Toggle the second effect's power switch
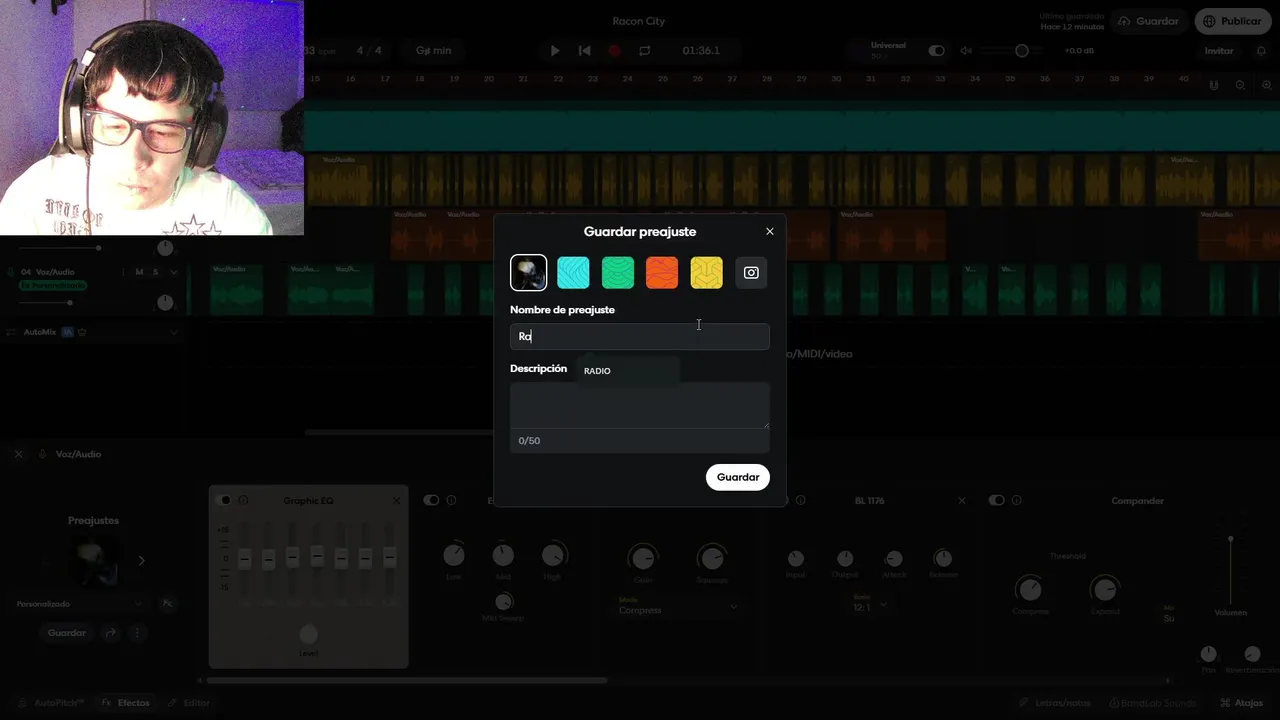 [x=431, y=500]
